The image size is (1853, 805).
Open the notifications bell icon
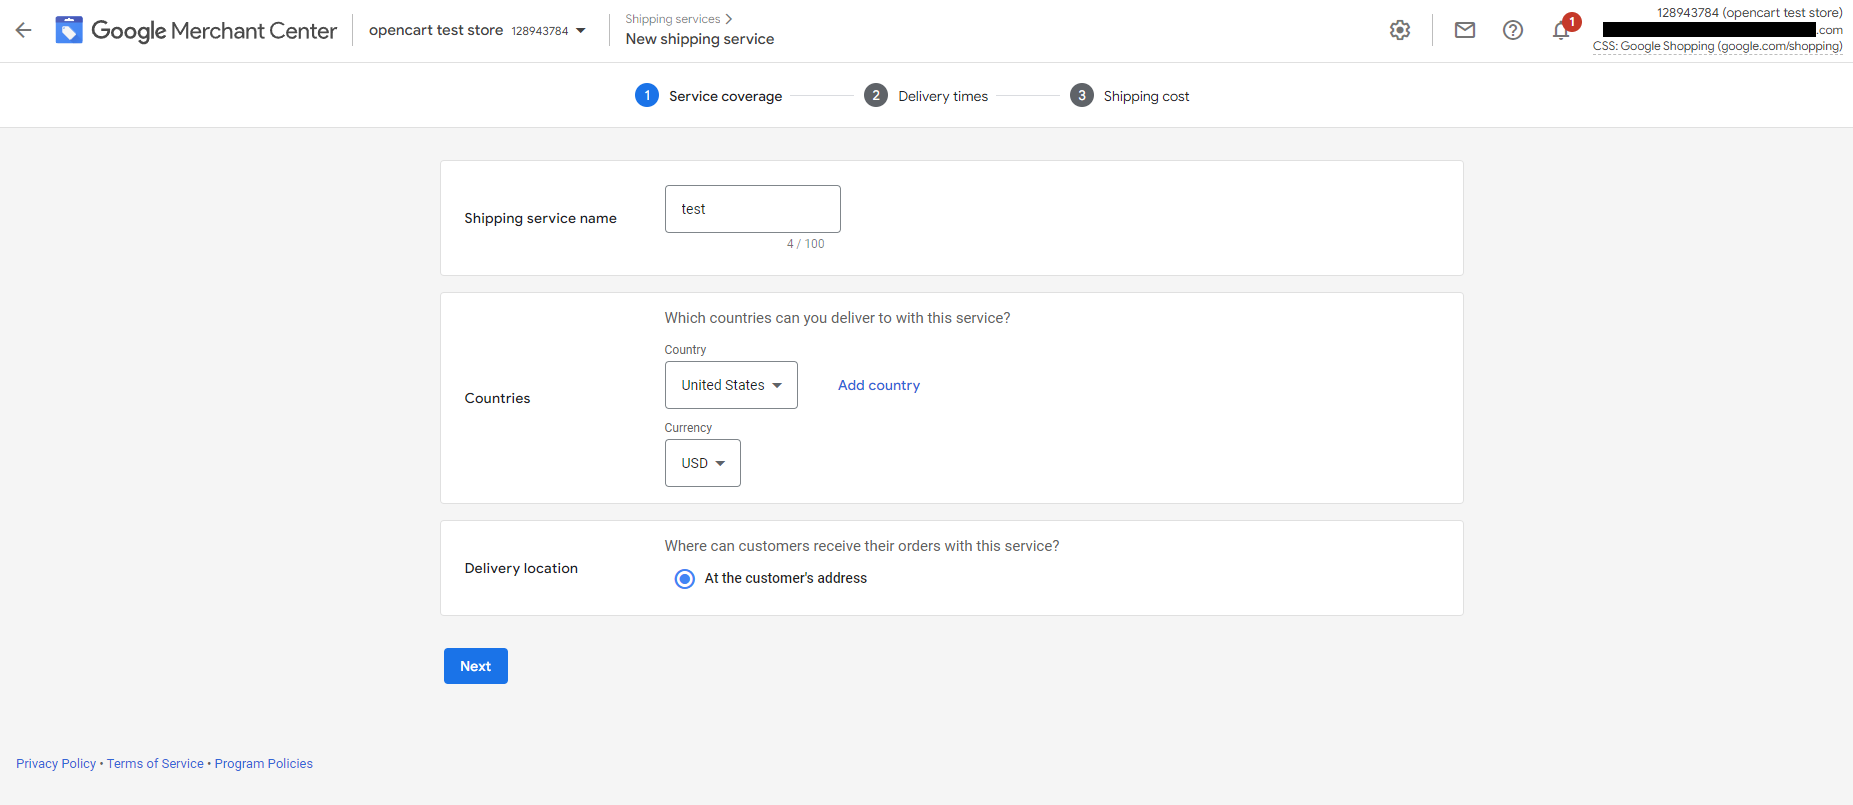coord(1561,30)
